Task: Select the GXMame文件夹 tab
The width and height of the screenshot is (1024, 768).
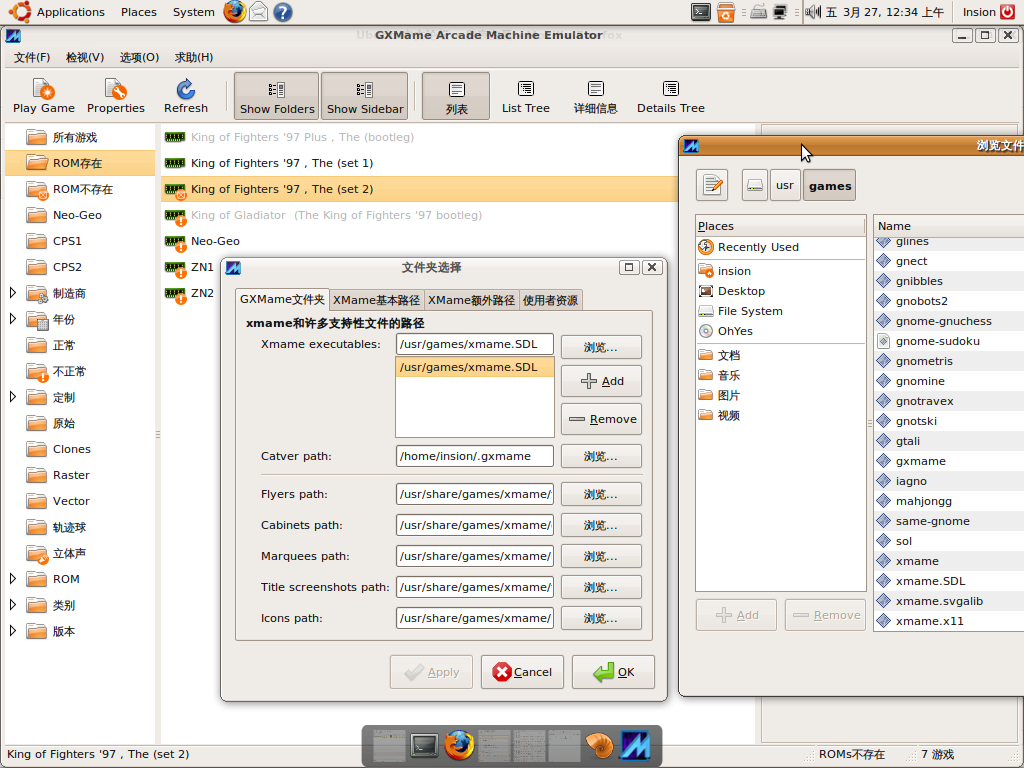Action: [282, 299]
